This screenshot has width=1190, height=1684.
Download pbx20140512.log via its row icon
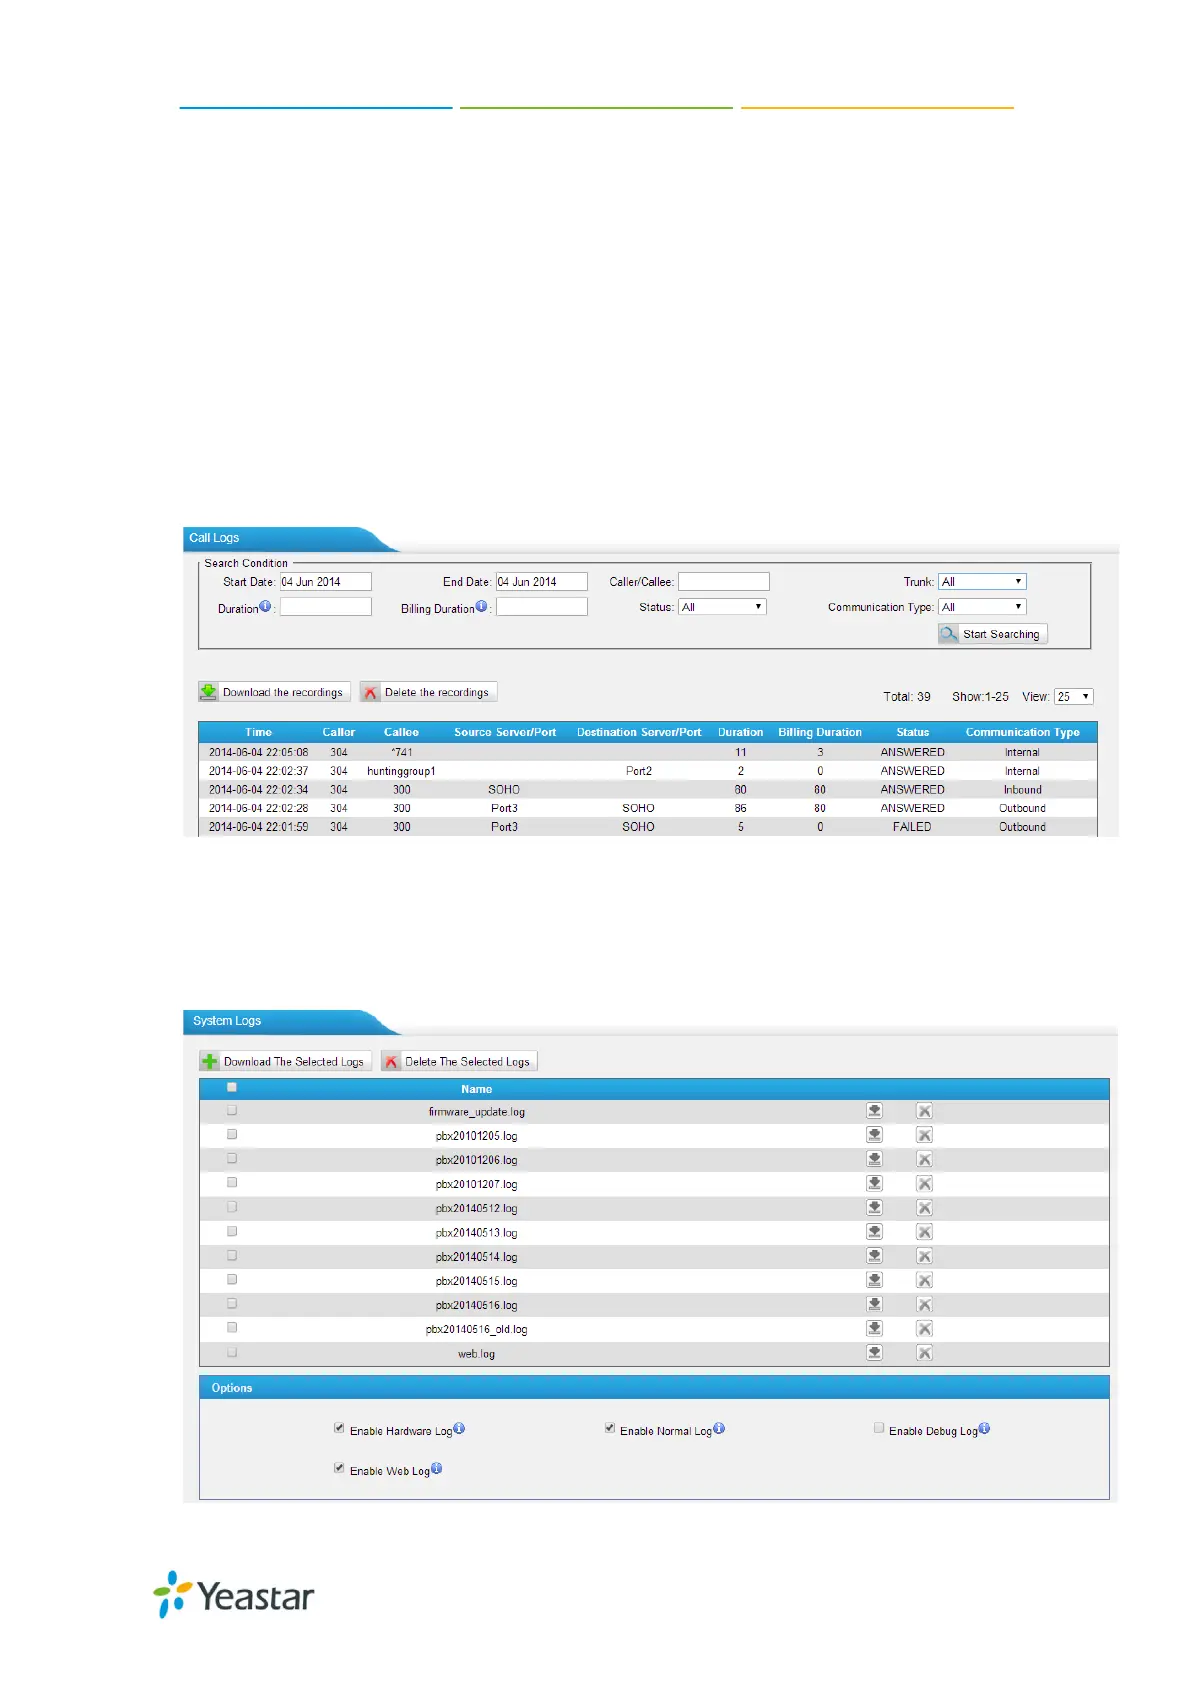click(x=874, y=1208)
